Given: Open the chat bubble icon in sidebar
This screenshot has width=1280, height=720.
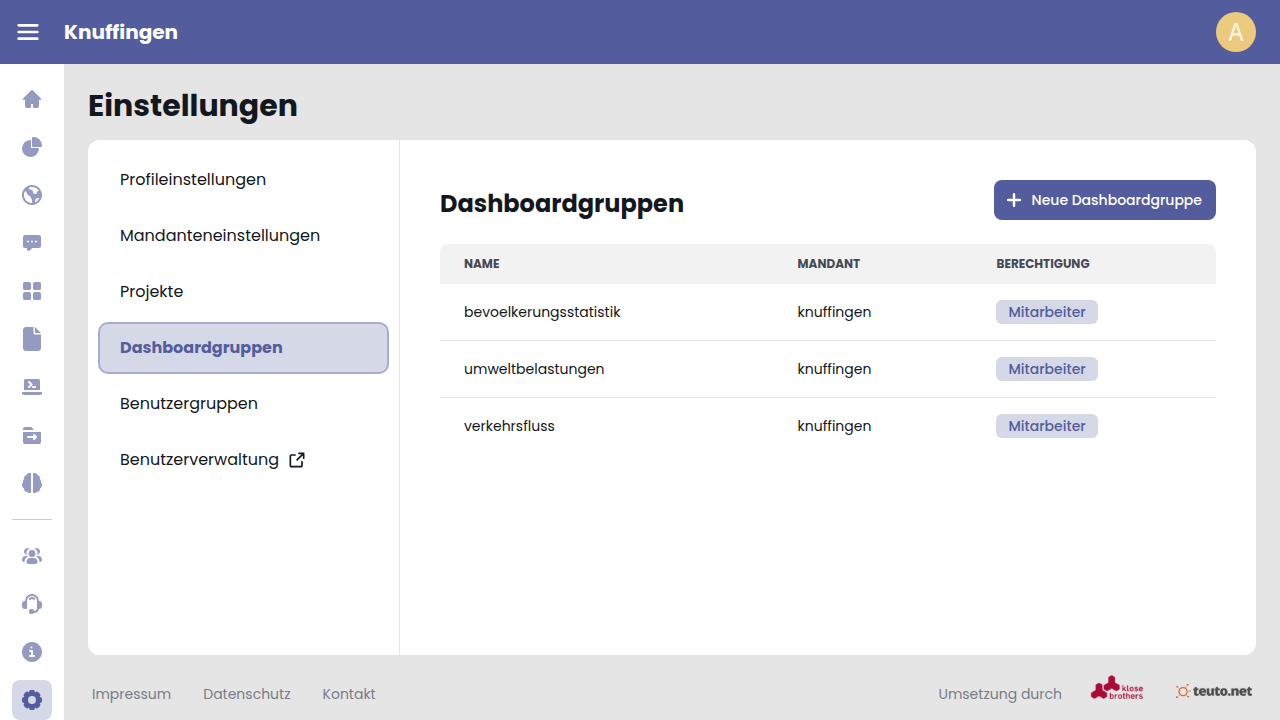Looking at the screenshot, I should point(32,243).
